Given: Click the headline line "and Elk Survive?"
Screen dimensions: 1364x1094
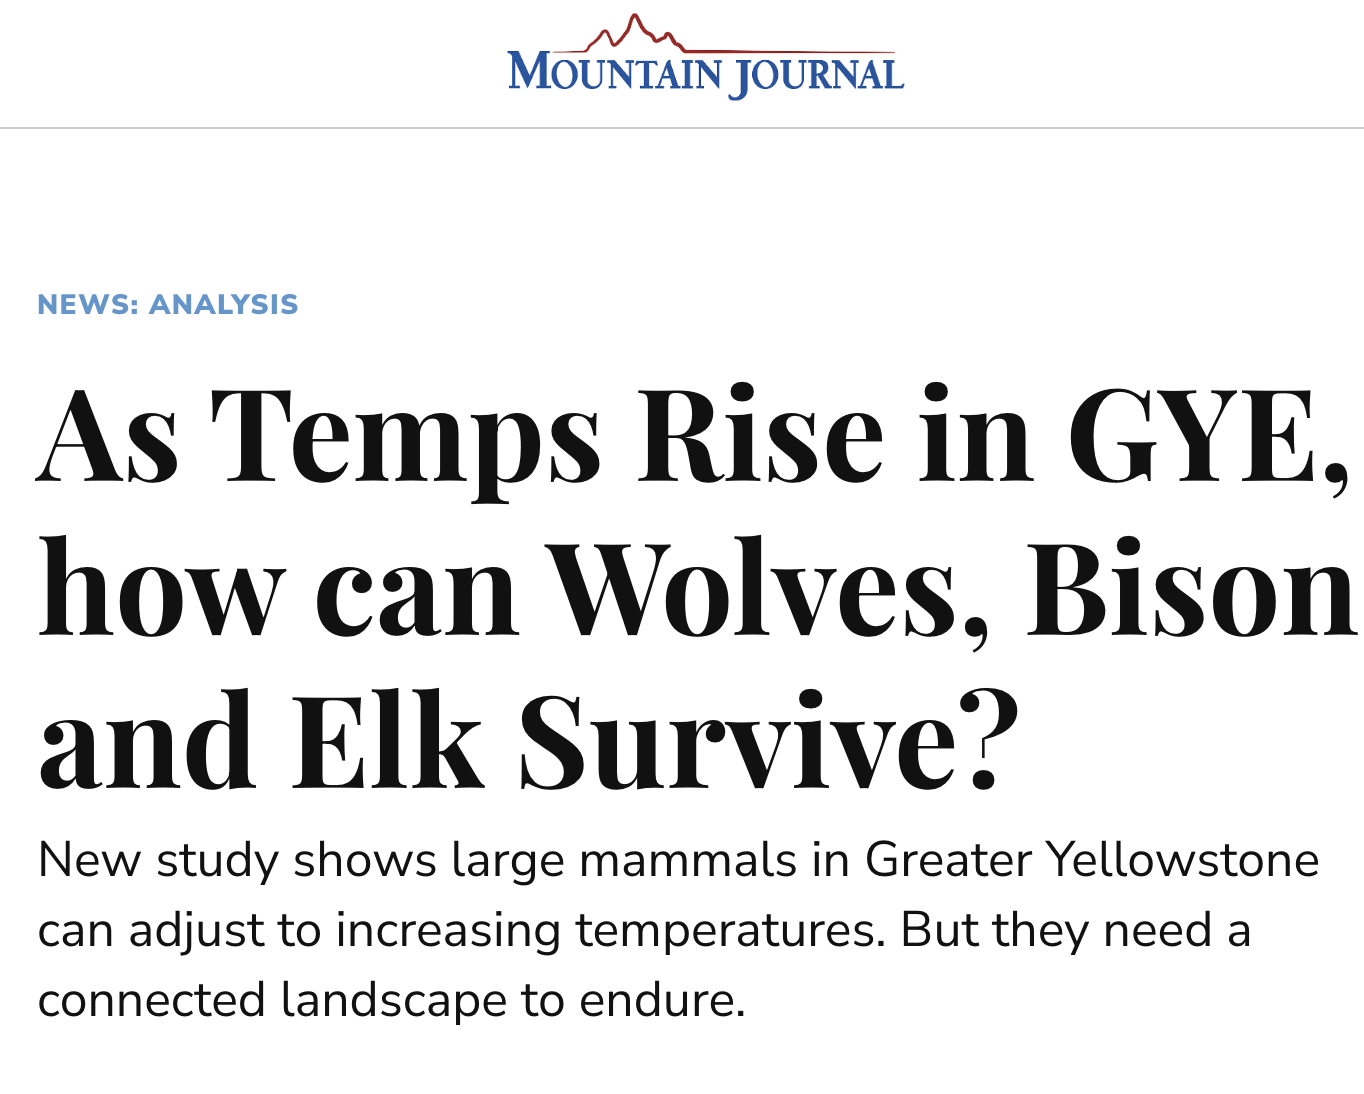Looking at the screenshot, I should point(529,741).
